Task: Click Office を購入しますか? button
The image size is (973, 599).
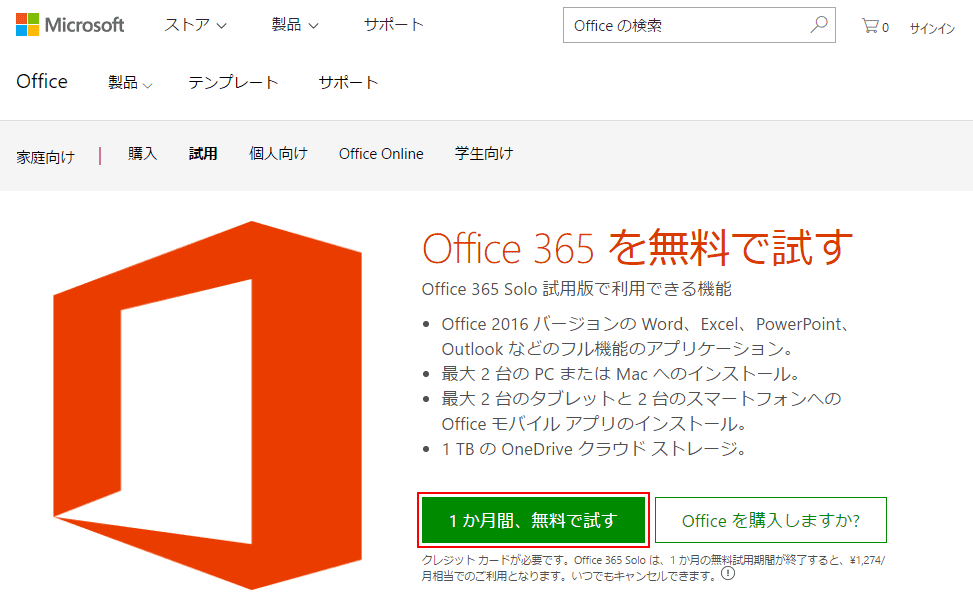Action: coord(771,520)
